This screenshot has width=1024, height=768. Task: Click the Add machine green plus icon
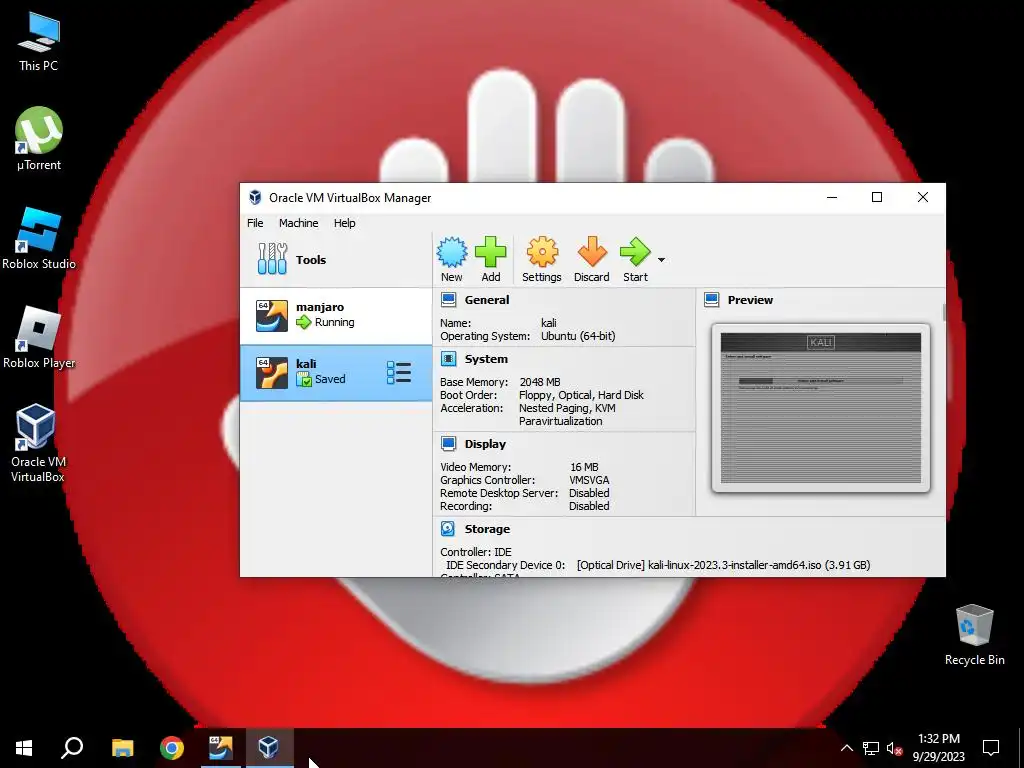point(490,260)
